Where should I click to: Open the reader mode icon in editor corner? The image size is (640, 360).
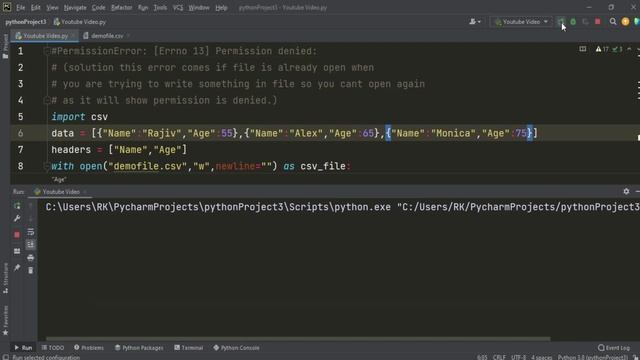(x=582, y=49)
